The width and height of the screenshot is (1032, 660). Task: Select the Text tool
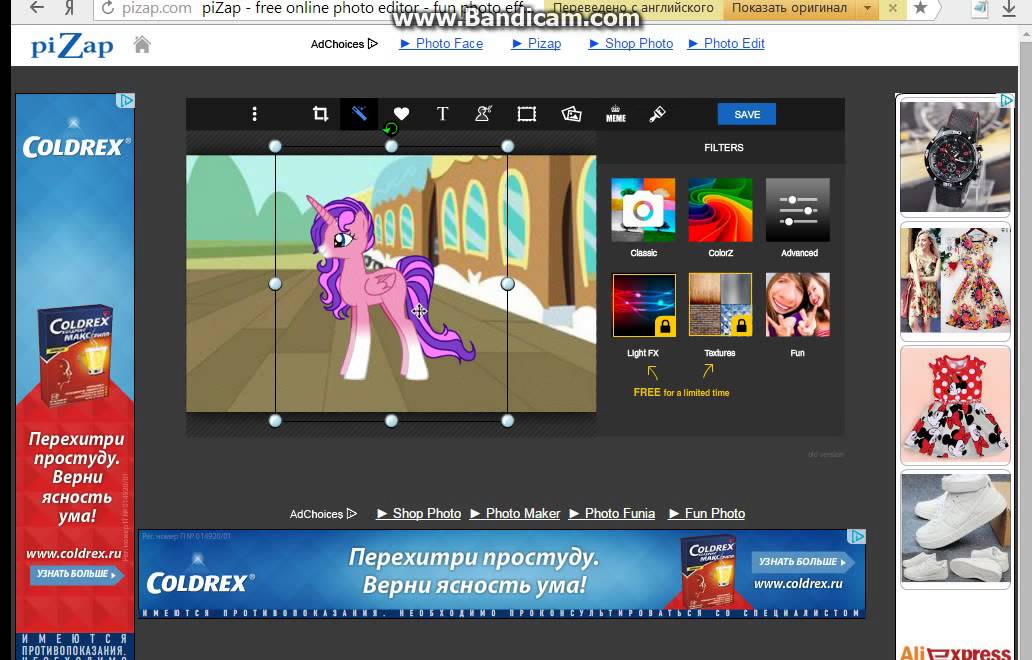click(442, 114)
